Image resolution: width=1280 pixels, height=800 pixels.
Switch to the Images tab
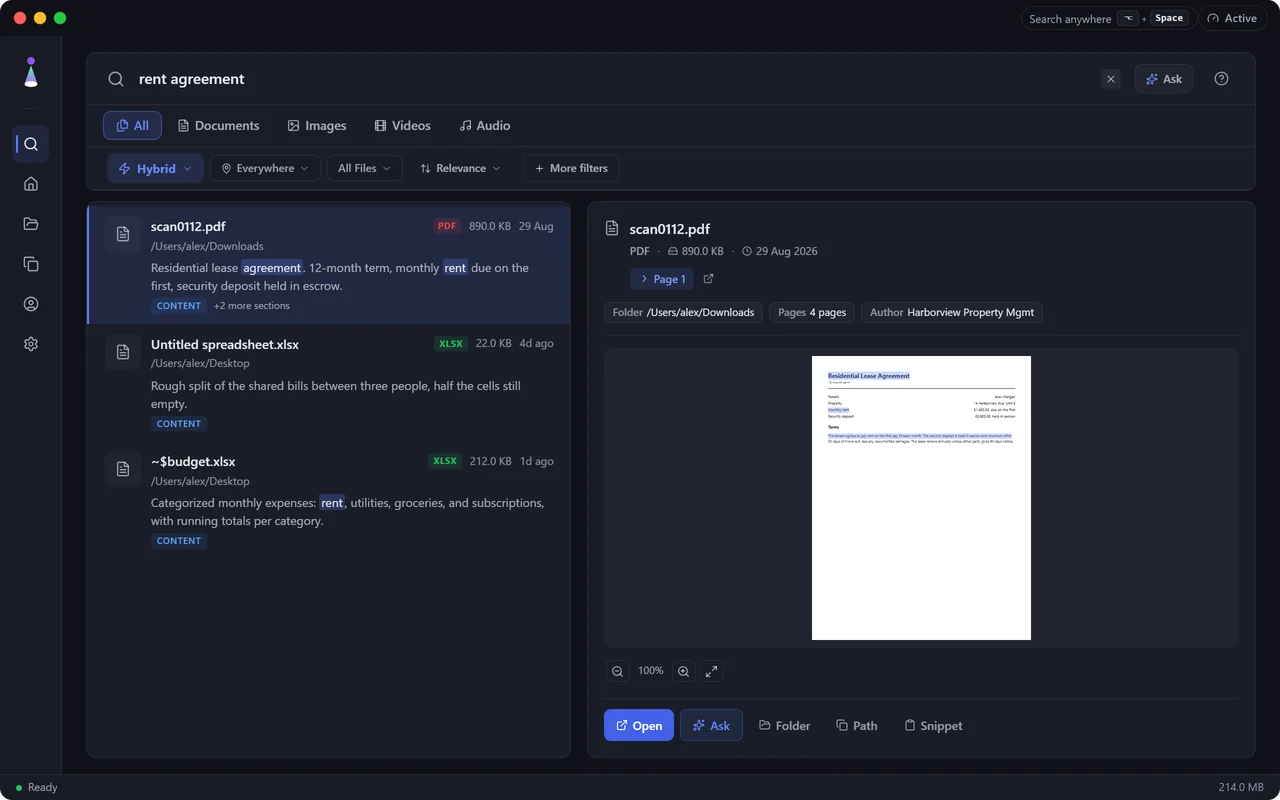(316, 125)
